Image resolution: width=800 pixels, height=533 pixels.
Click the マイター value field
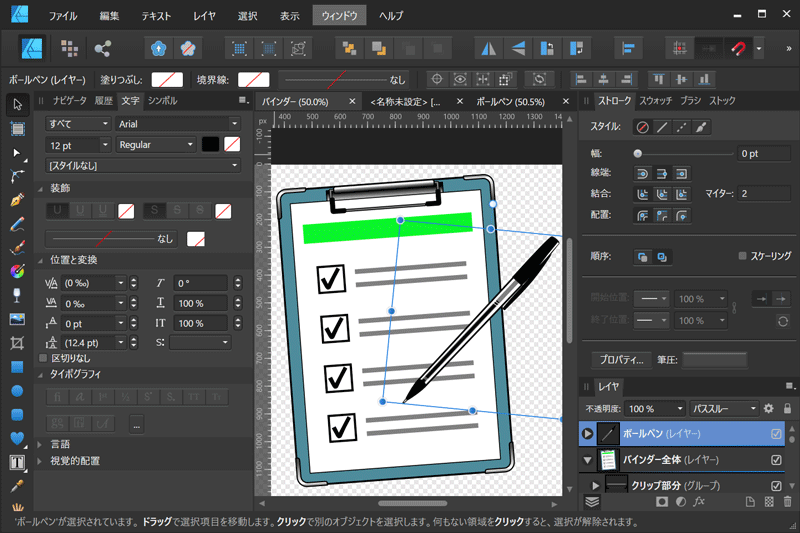point(764,194)
